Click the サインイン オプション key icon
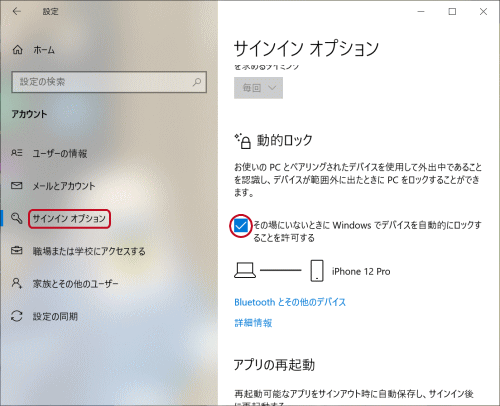 pos(16,218)
